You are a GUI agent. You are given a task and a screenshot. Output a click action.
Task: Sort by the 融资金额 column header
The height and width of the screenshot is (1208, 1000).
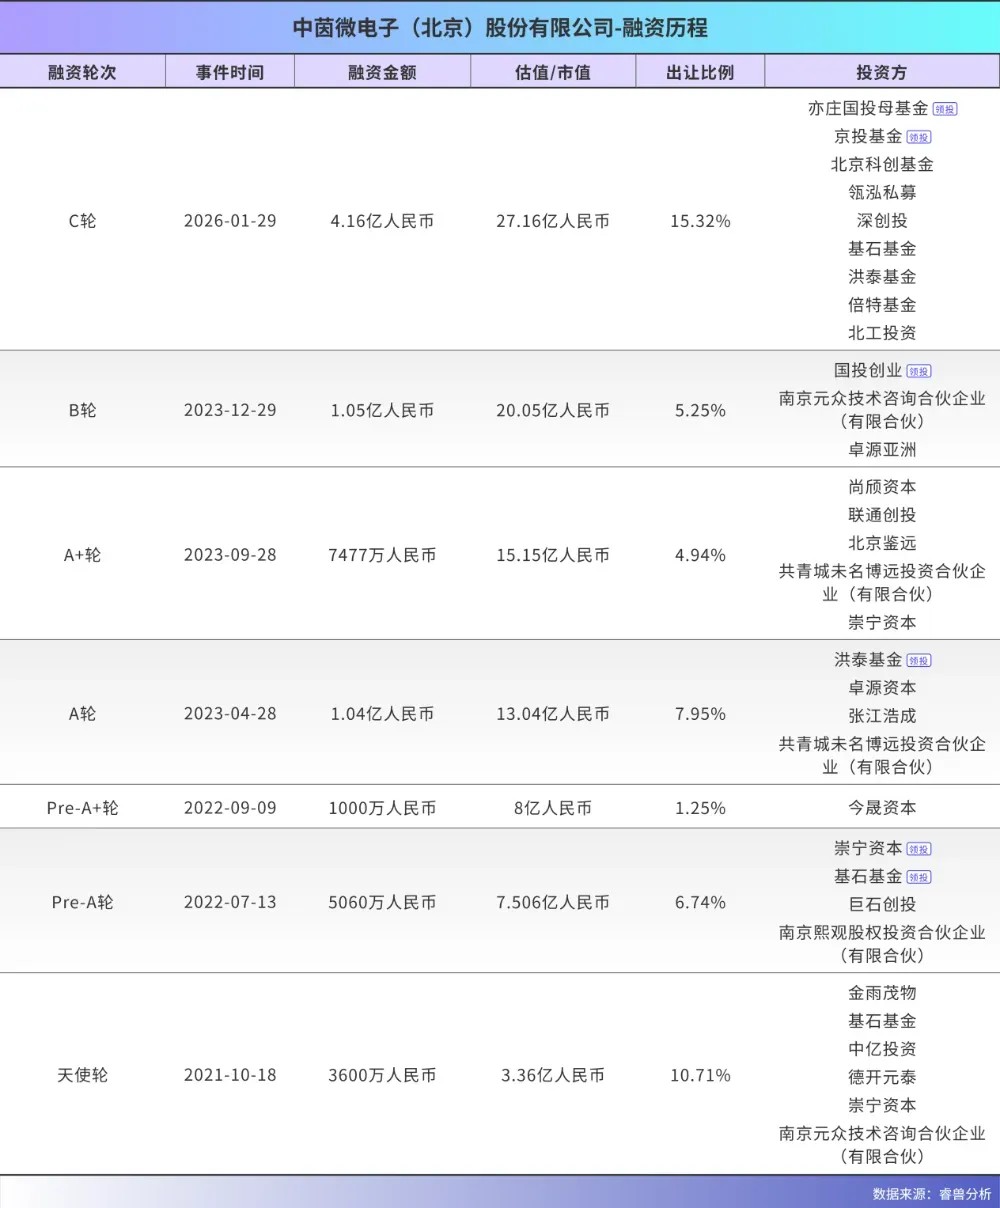pos(382,72)
